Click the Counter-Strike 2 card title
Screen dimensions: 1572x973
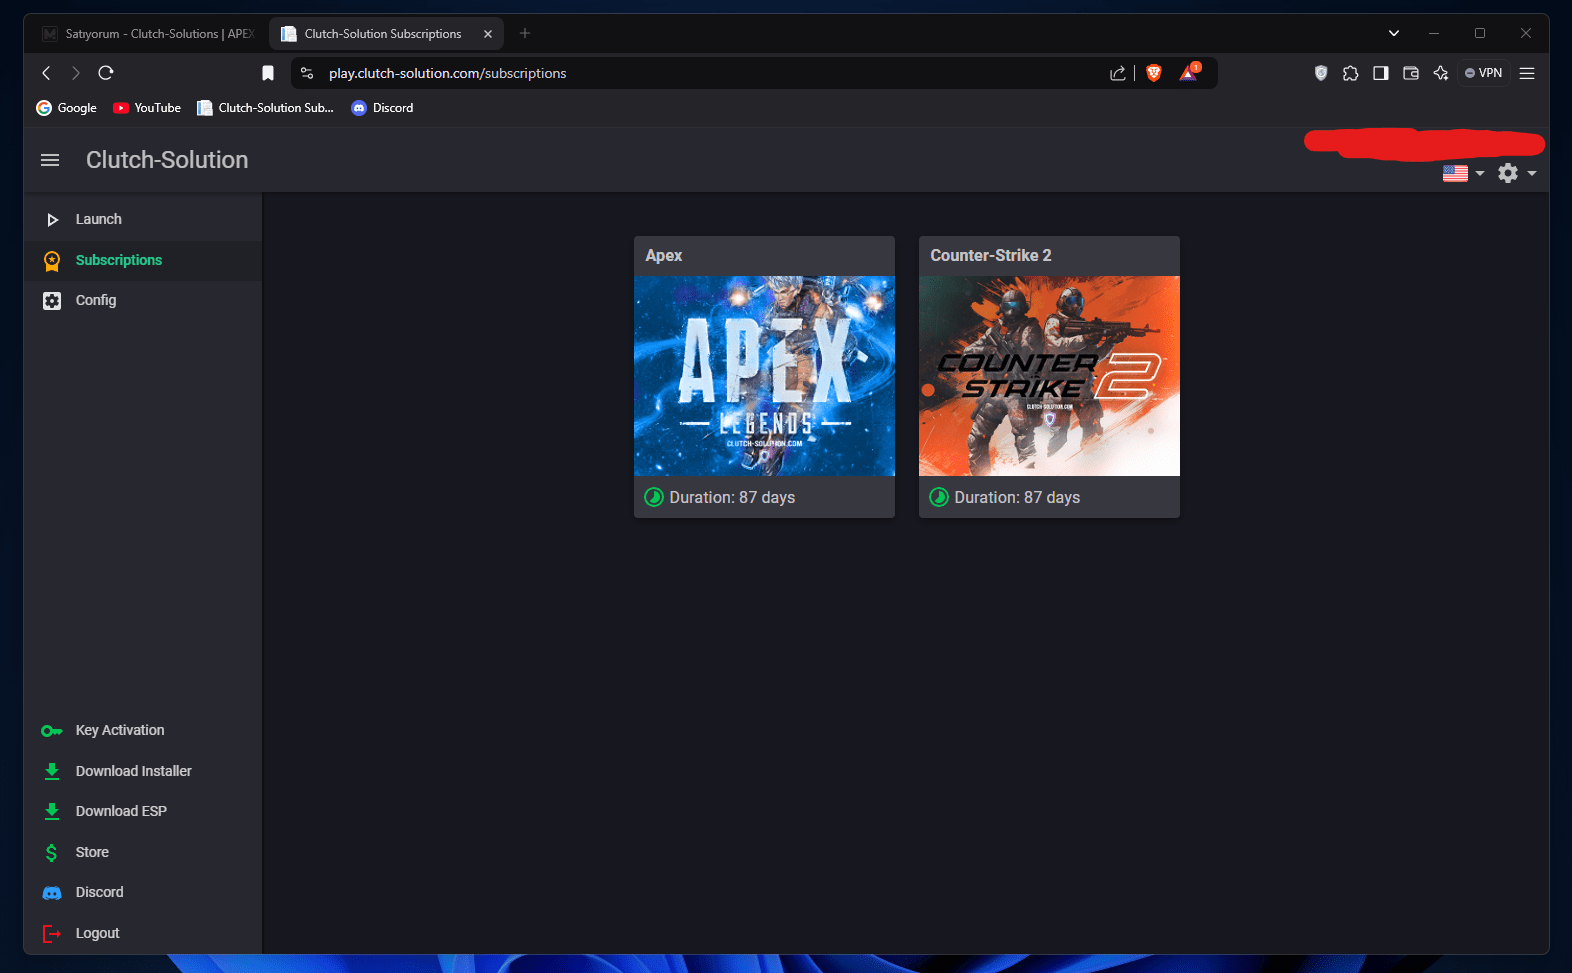click(x=990, y=255)
